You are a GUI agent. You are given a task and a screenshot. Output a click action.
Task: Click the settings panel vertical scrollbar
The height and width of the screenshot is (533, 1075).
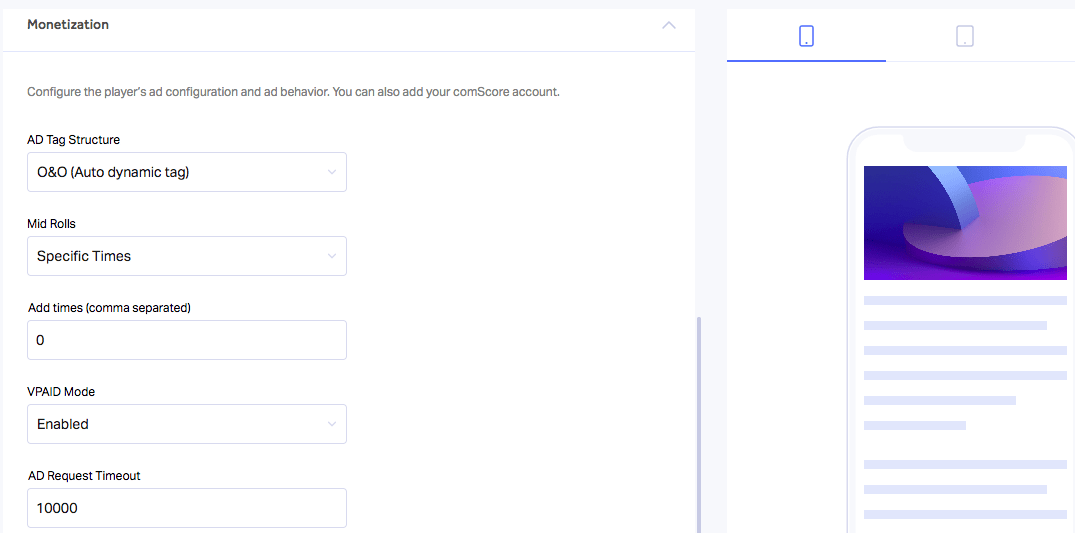click(698, 424)
